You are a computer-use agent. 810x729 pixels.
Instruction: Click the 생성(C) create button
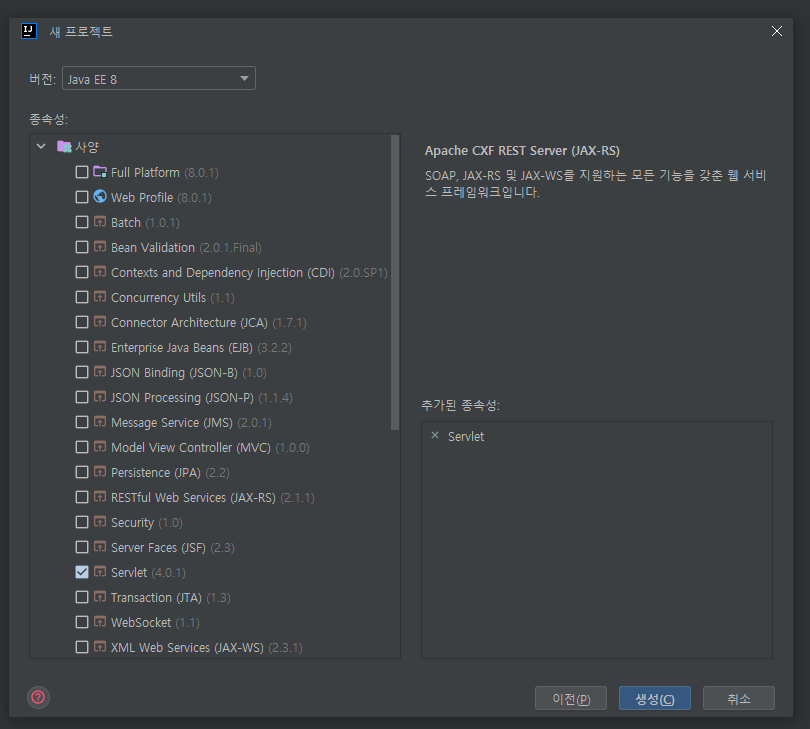pyautogui.click(x=655, y=699)
